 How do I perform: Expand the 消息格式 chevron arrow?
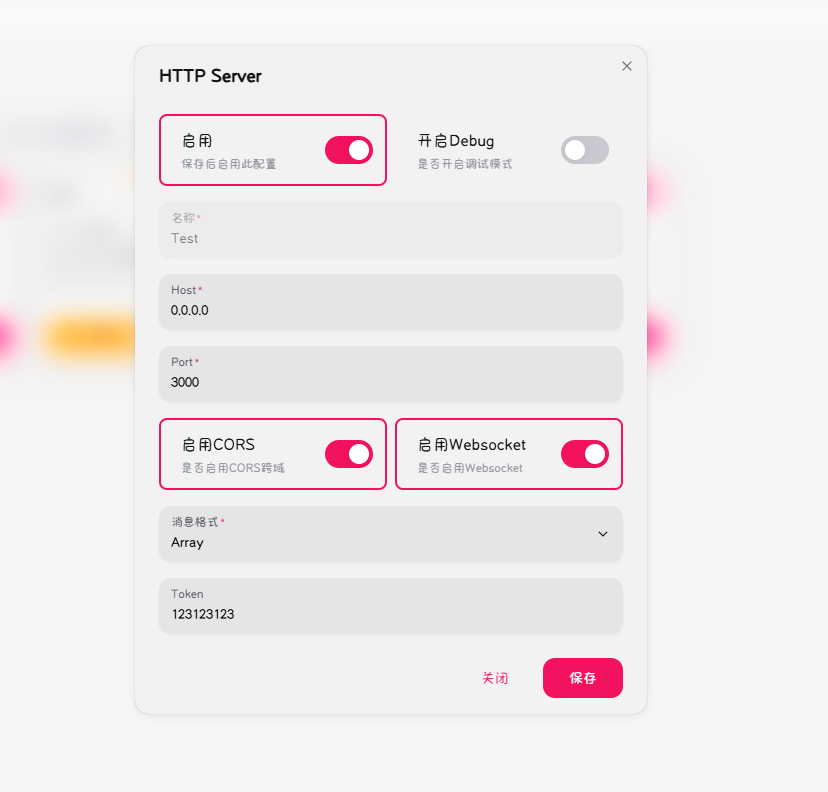tap(603, 534)
